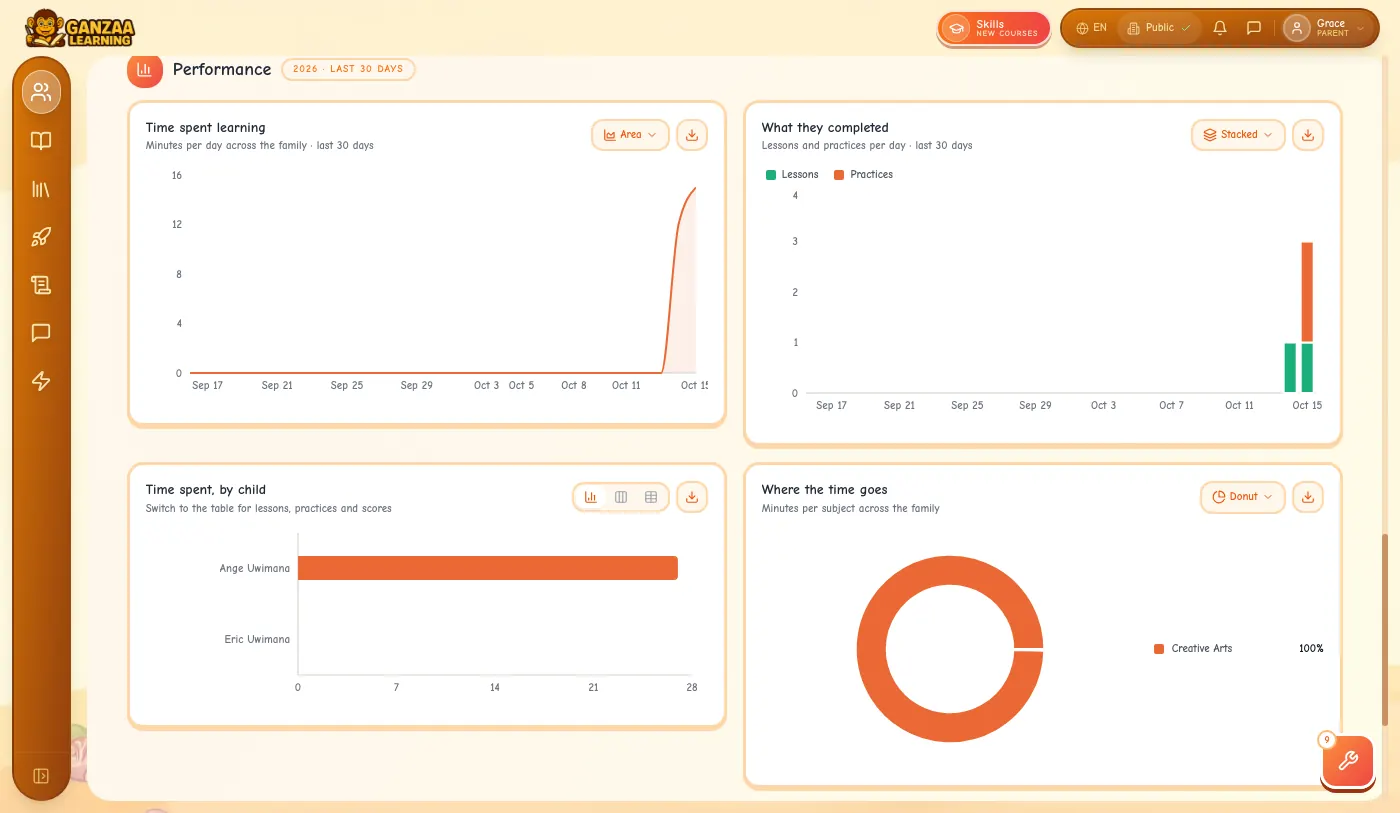This screenshot has height=813, width=1400.
Task: Open messages from the top bar
Action: (1254, 28)
